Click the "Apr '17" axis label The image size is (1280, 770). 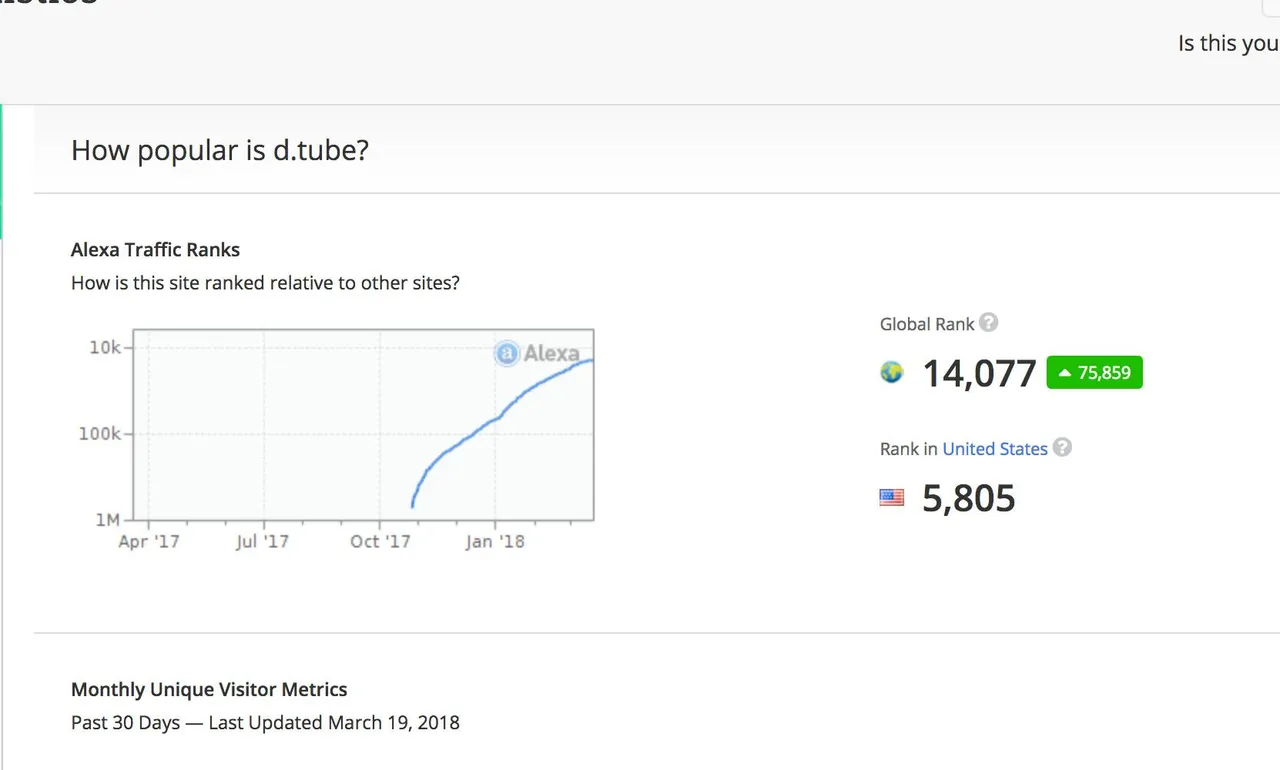tap(148, 541)
